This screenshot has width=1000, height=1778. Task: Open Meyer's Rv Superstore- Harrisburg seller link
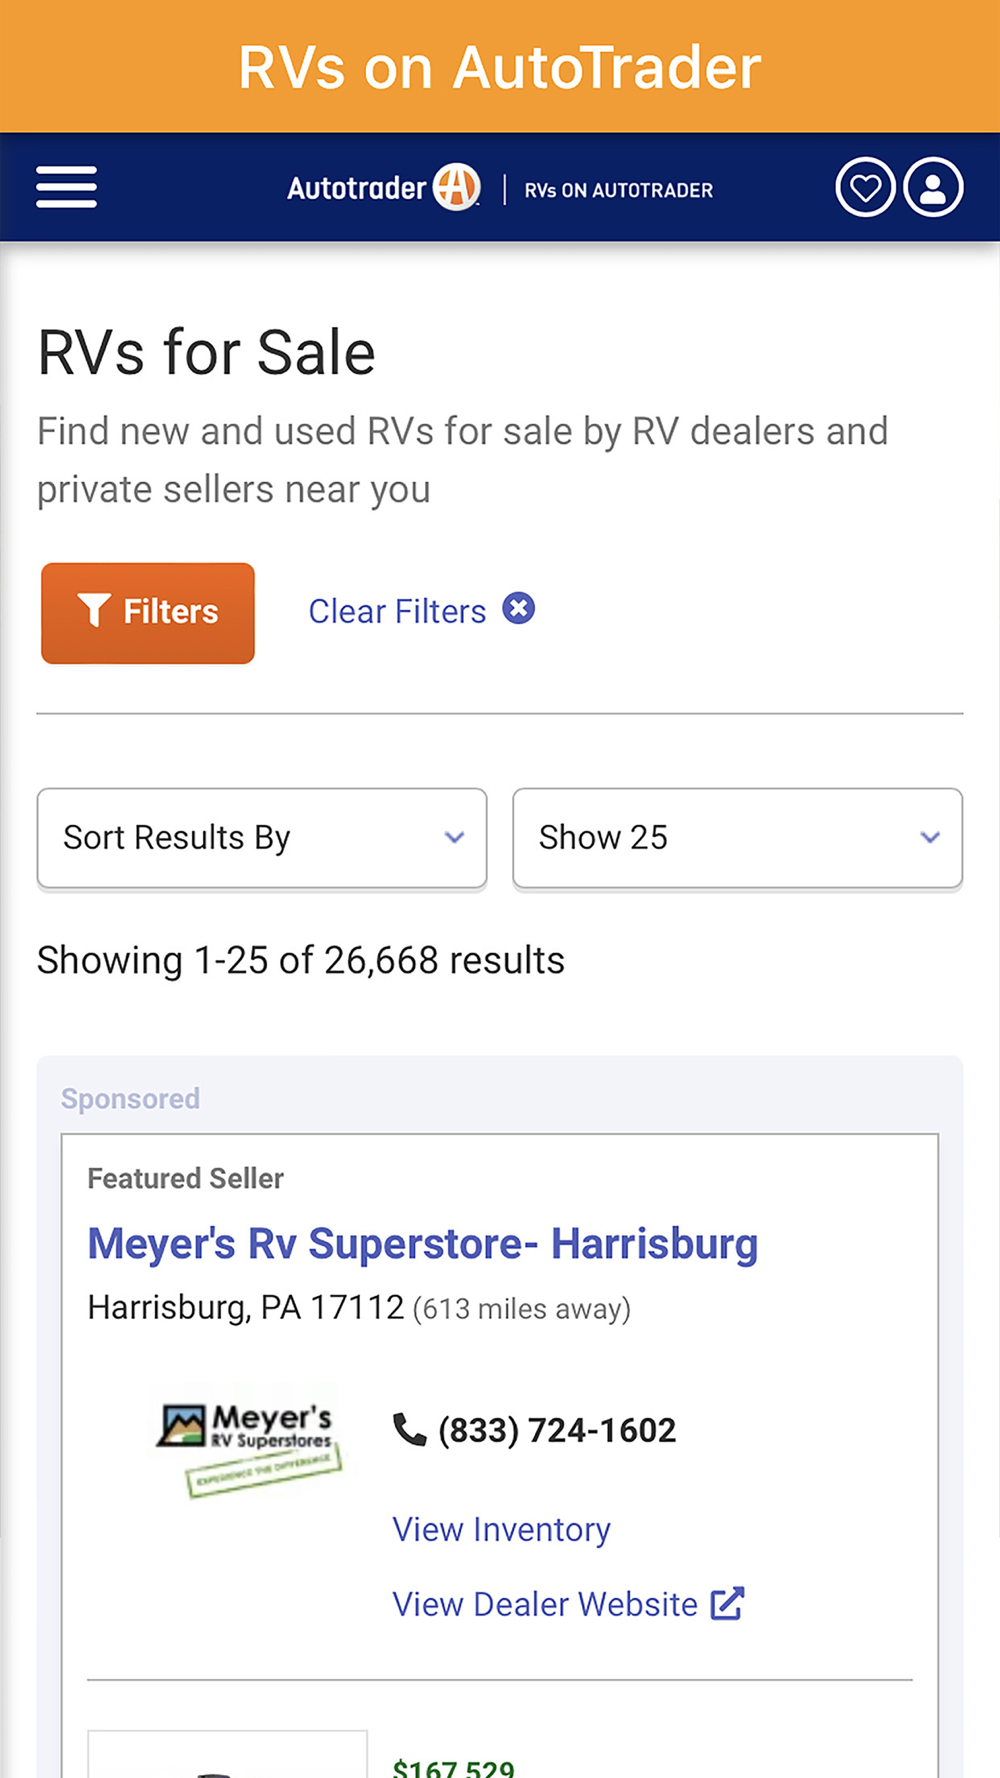[422, 1244]
